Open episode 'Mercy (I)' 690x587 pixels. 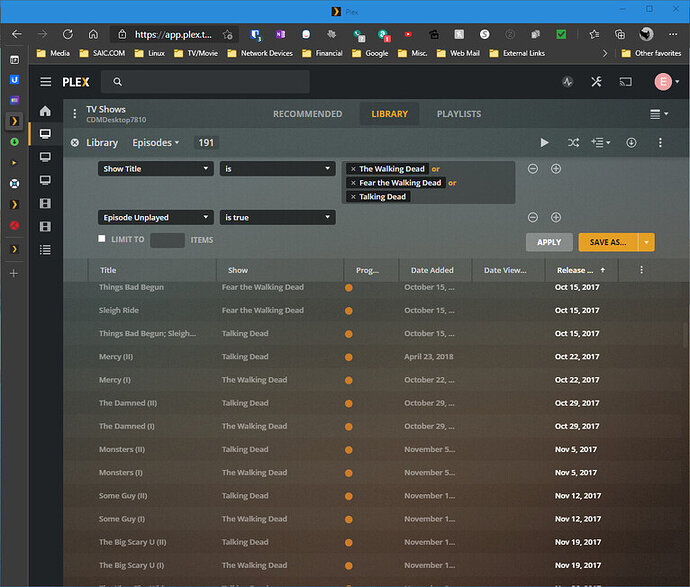tap(115, 380)
